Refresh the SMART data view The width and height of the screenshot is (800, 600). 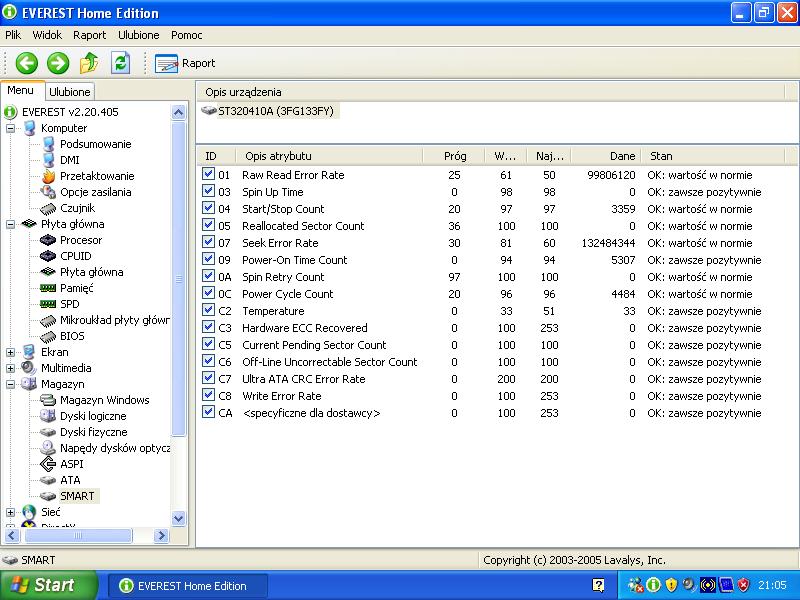(x=120, y=63)
